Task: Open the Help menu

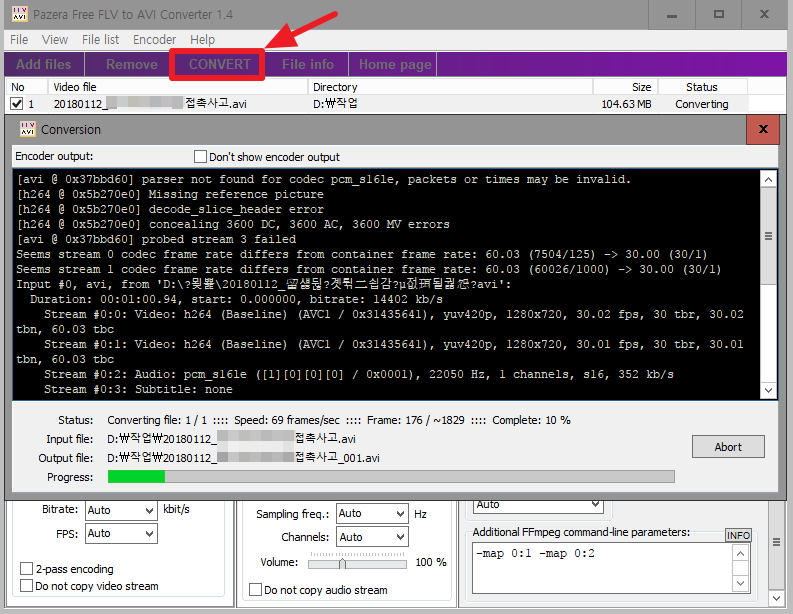Action: pos(202,39)
